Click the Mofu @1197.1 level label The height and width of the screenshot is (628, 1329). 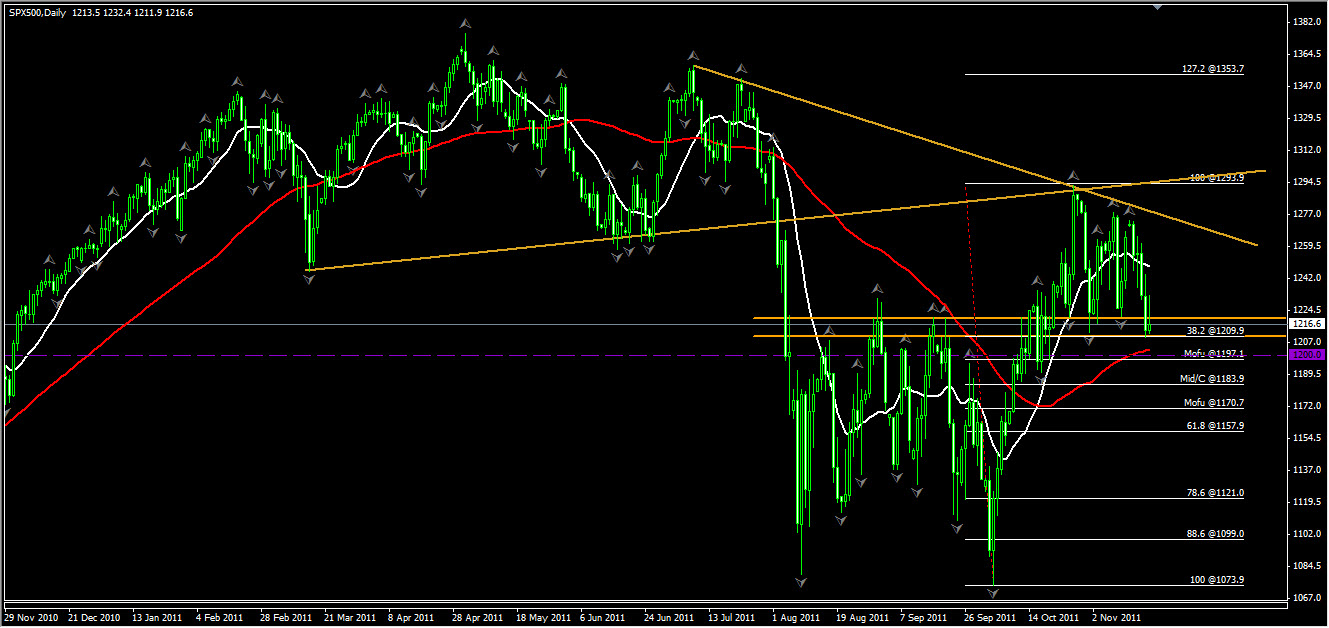click(1214, 354)
